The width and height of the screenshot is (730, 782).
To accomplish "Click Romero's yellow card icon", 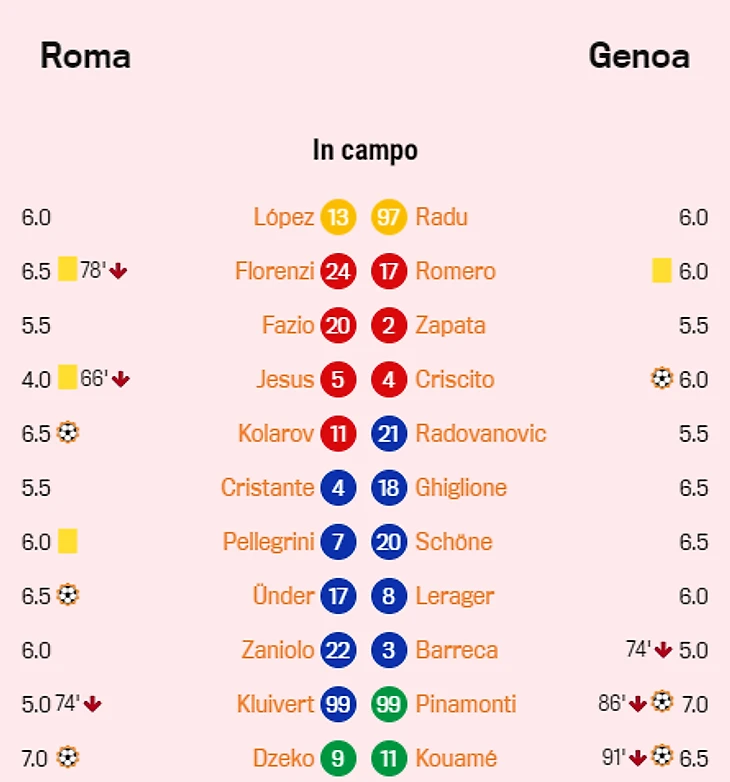I will click(x=661, y=270).
